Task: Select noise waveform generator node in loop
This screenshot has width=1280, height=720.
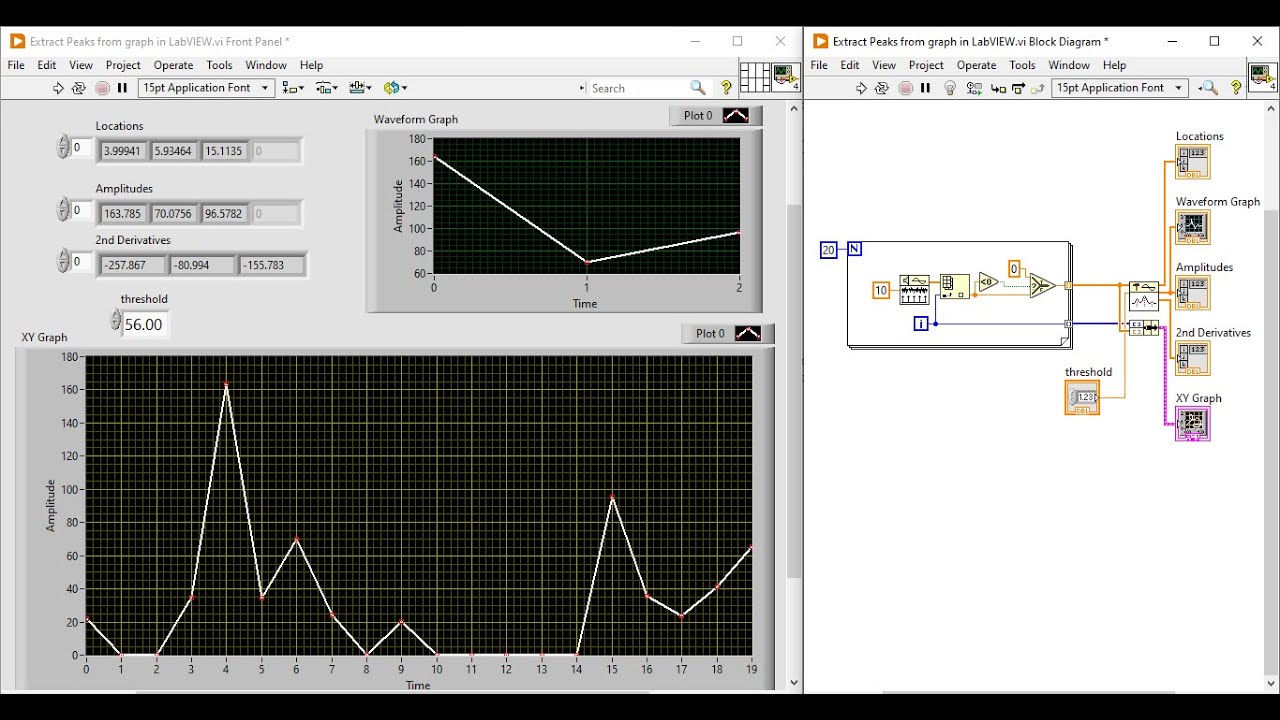Action: coord(914,289)
